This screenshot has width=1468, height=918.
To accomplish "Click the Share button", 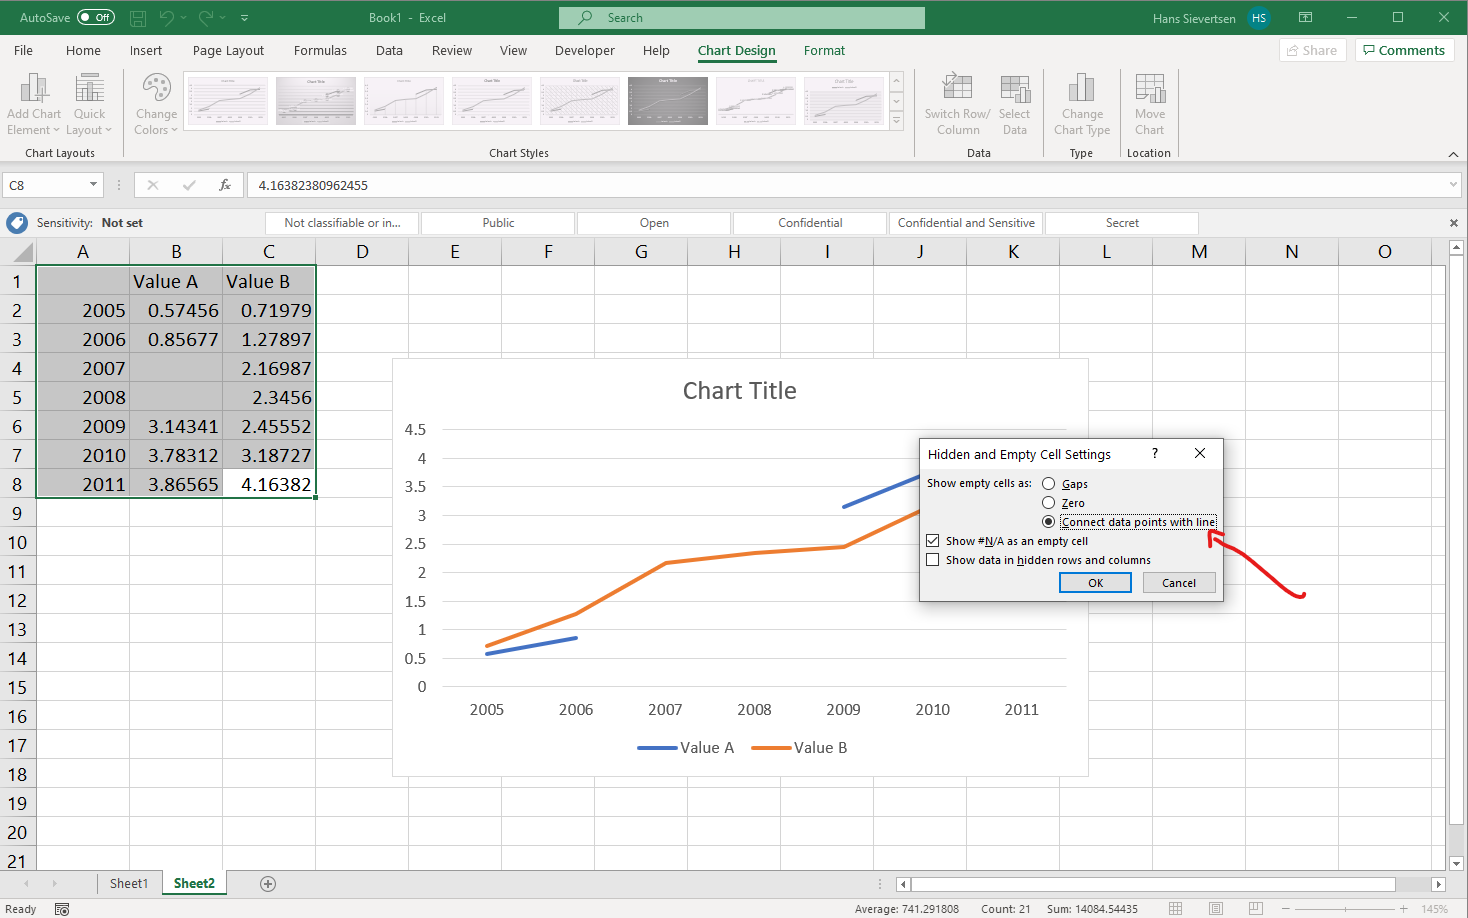I will coord(1313,50).
